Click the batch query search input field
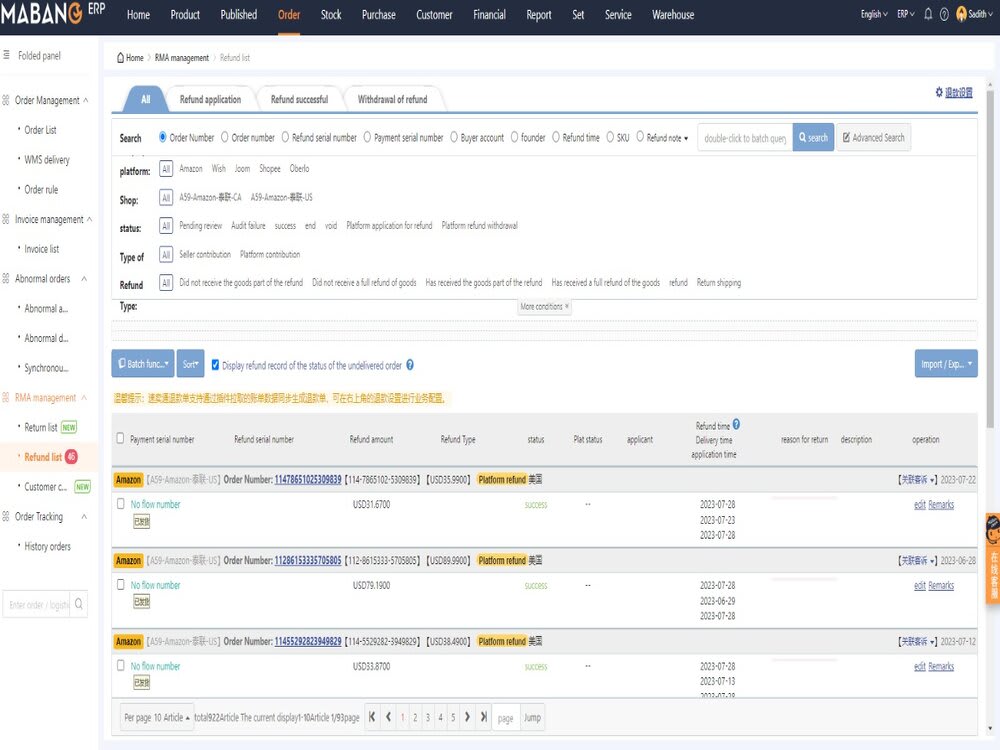 tap(745, 138)
